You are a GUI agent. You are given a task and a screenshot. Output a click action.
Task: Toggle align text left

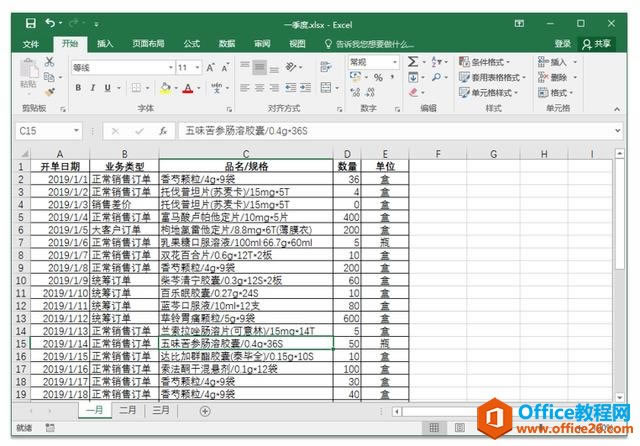point(245,88)
